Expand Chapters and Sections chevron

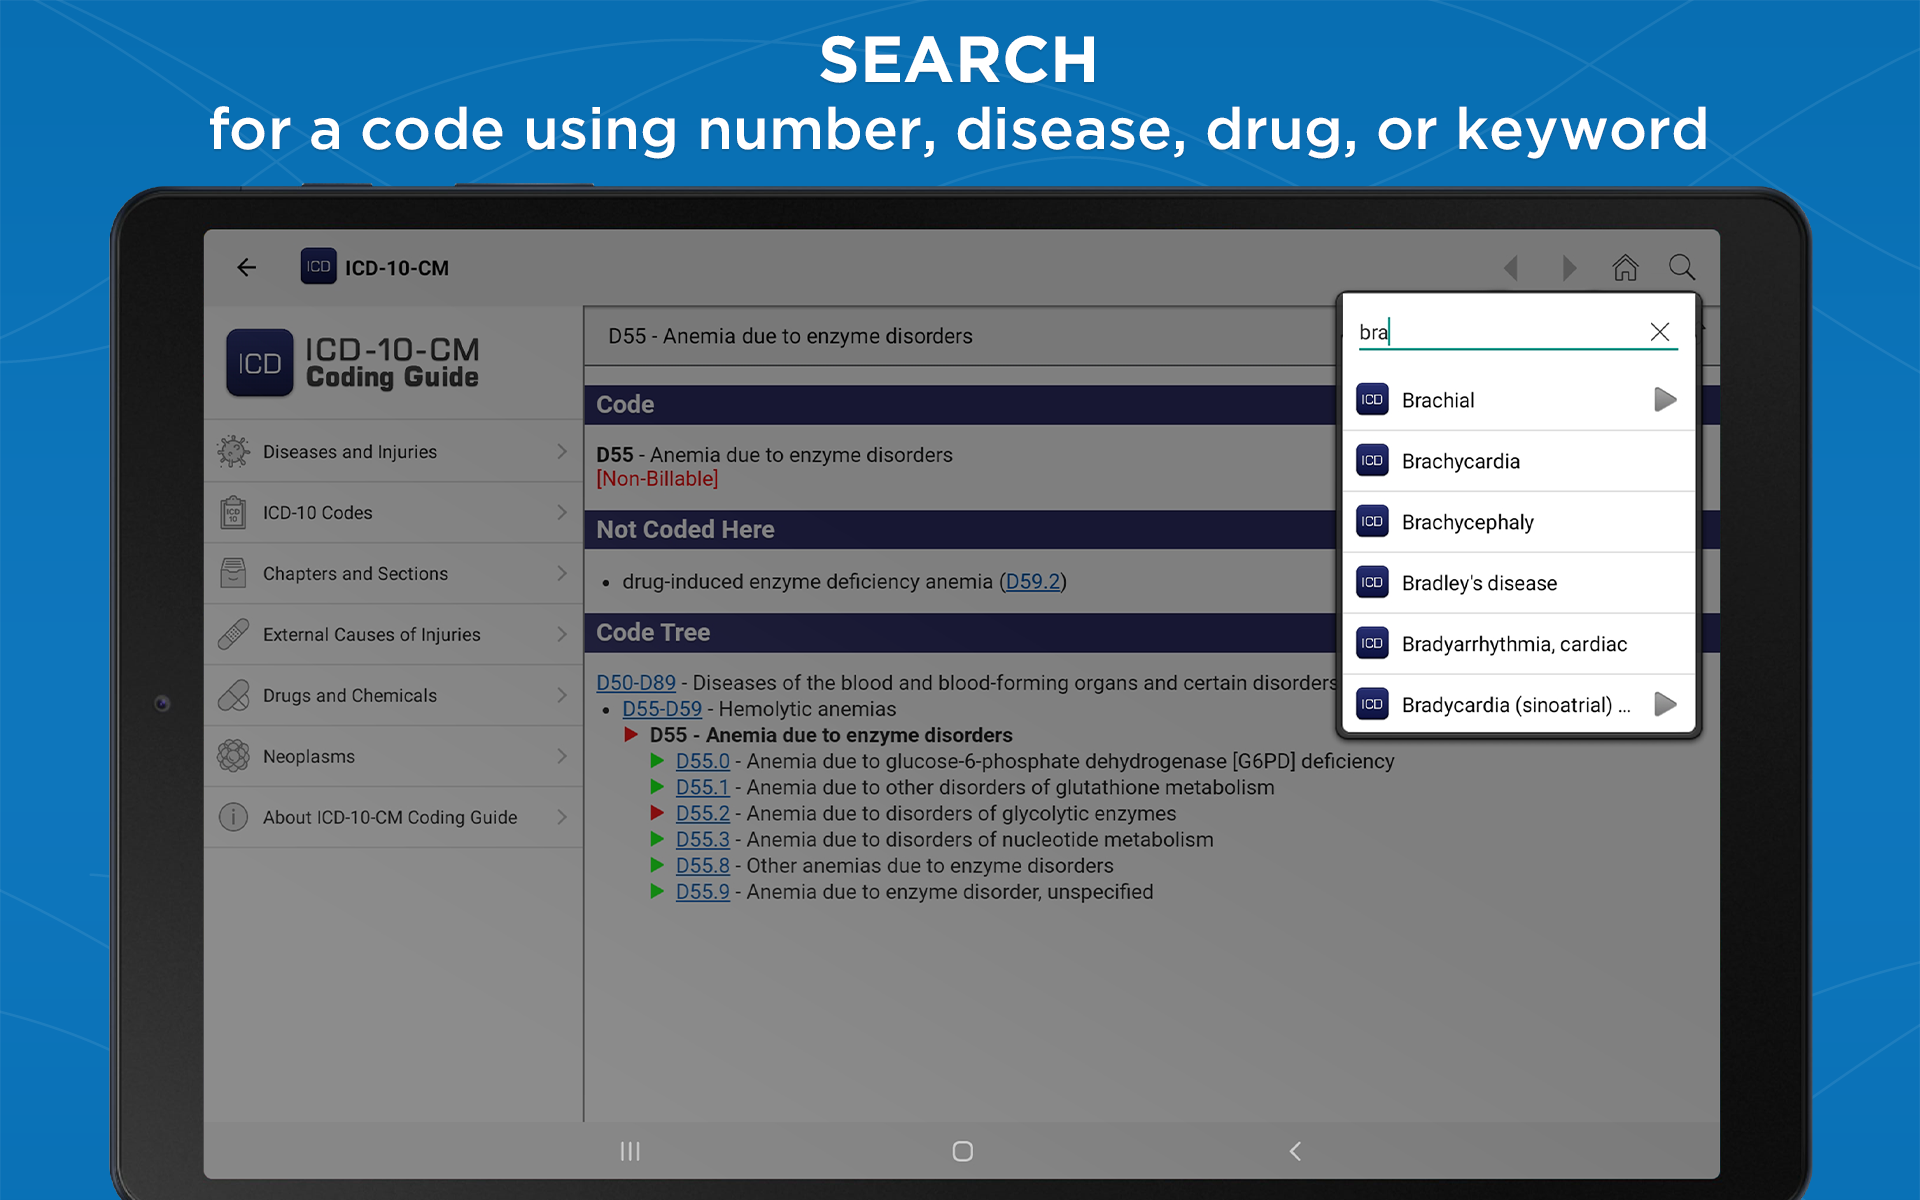pyautogui.click(x=562, y=574)
